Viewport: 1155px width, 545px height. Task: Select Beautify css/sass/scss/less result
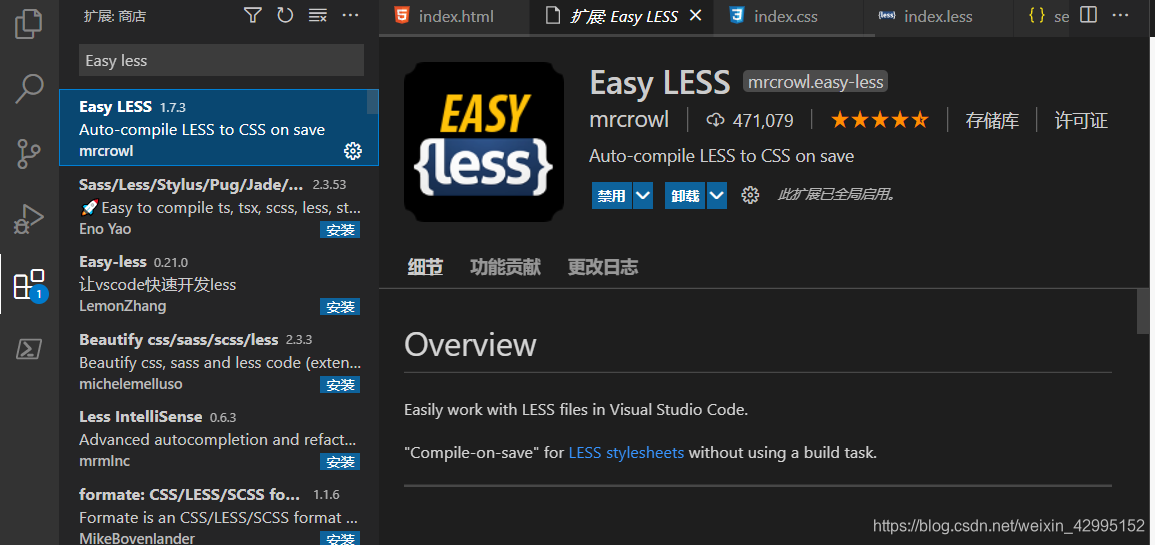tap(219, 360)
